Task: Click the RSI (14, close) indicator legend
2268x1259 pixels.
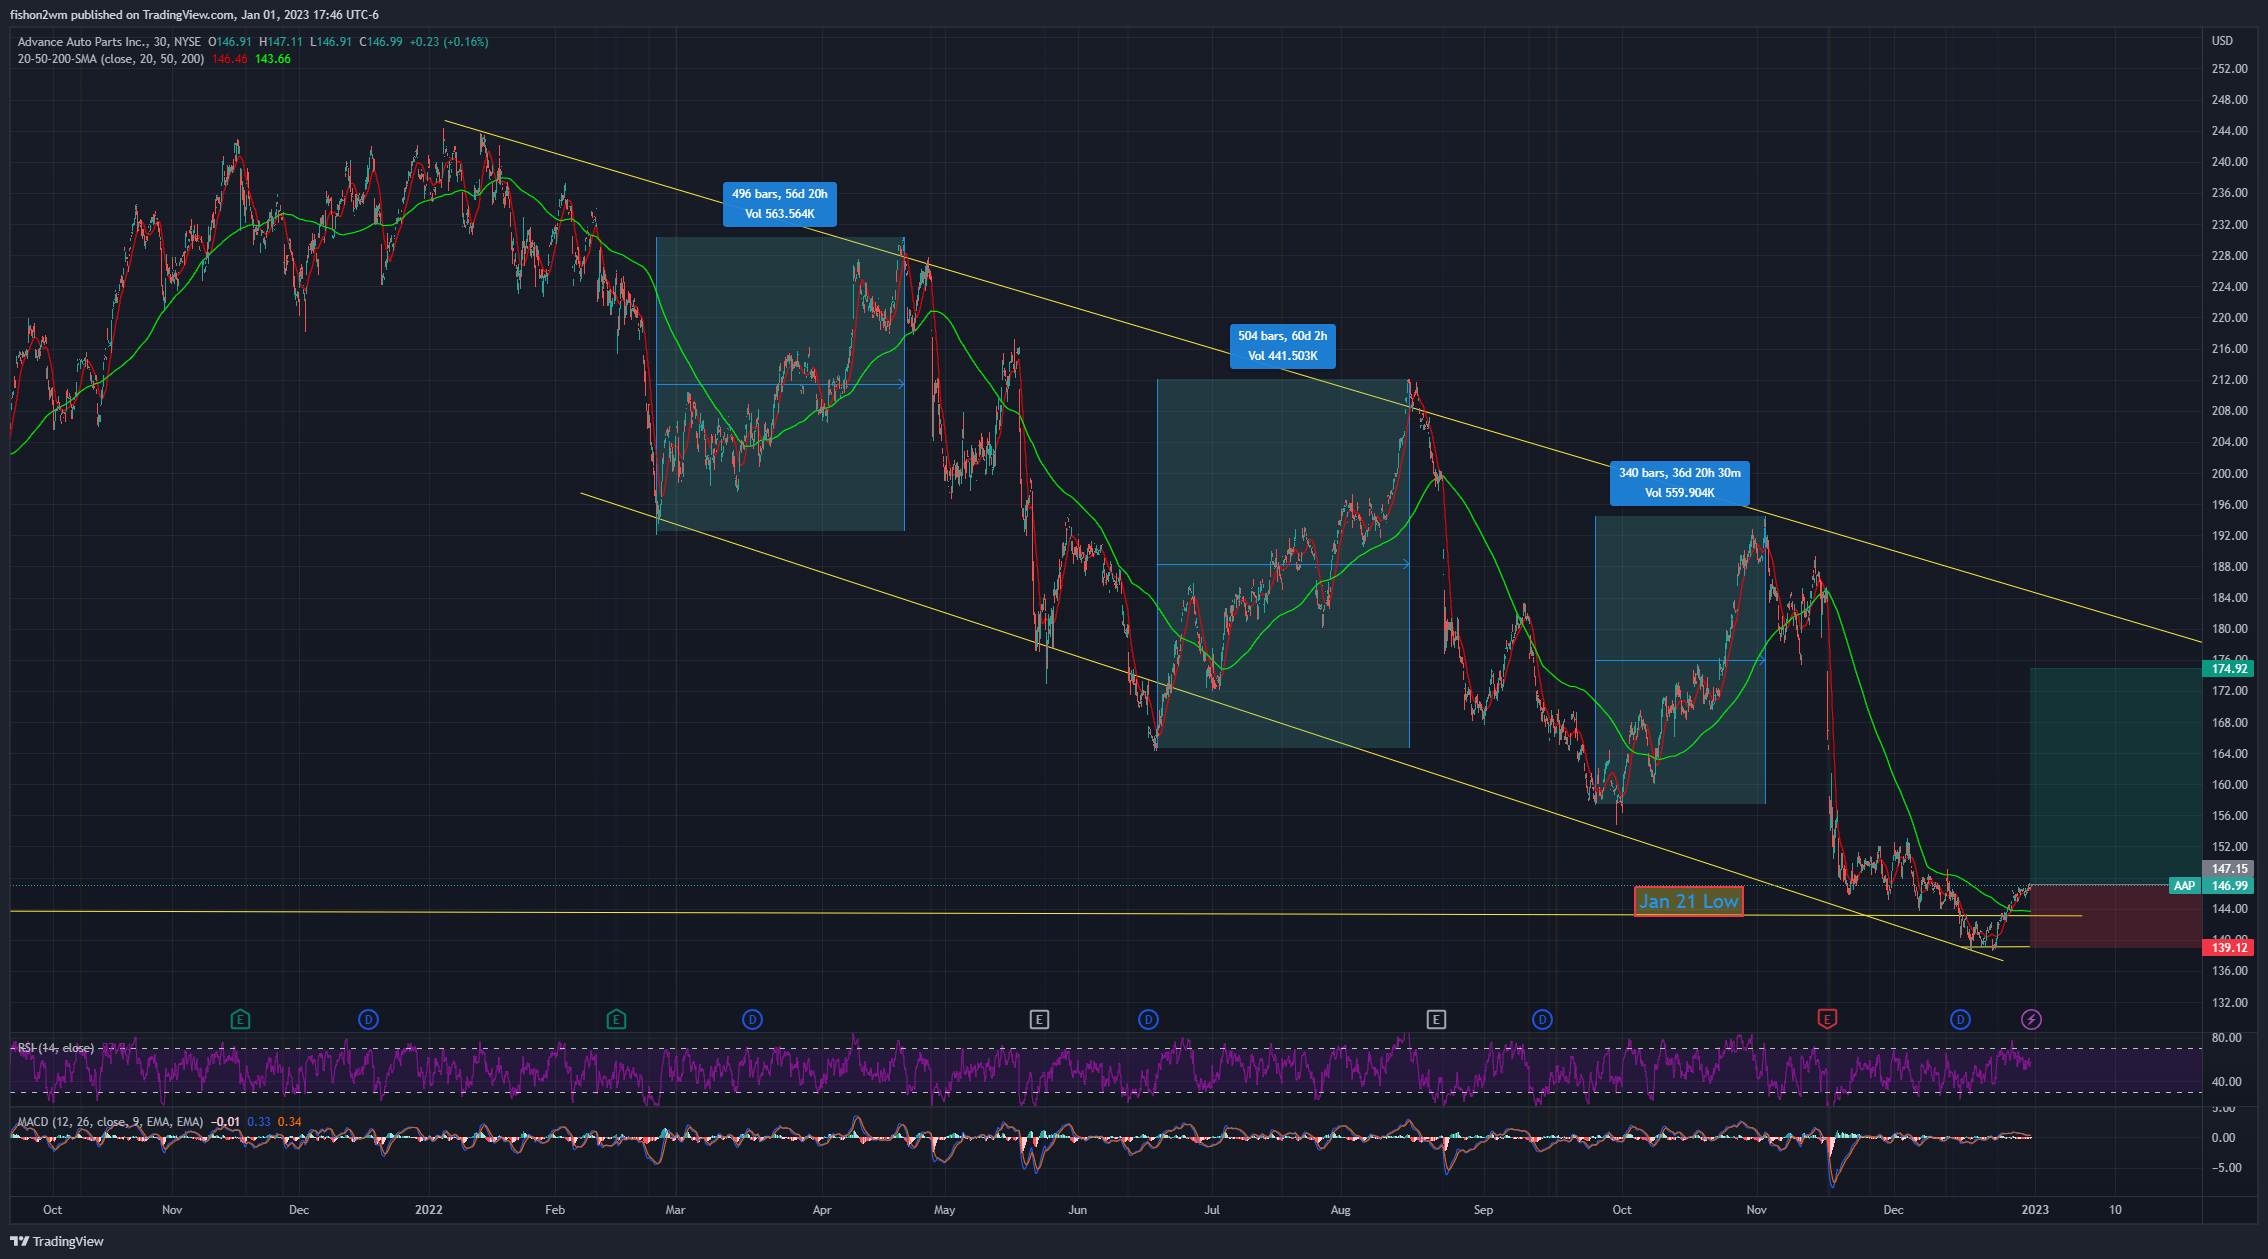Action: coord(56,1048)
